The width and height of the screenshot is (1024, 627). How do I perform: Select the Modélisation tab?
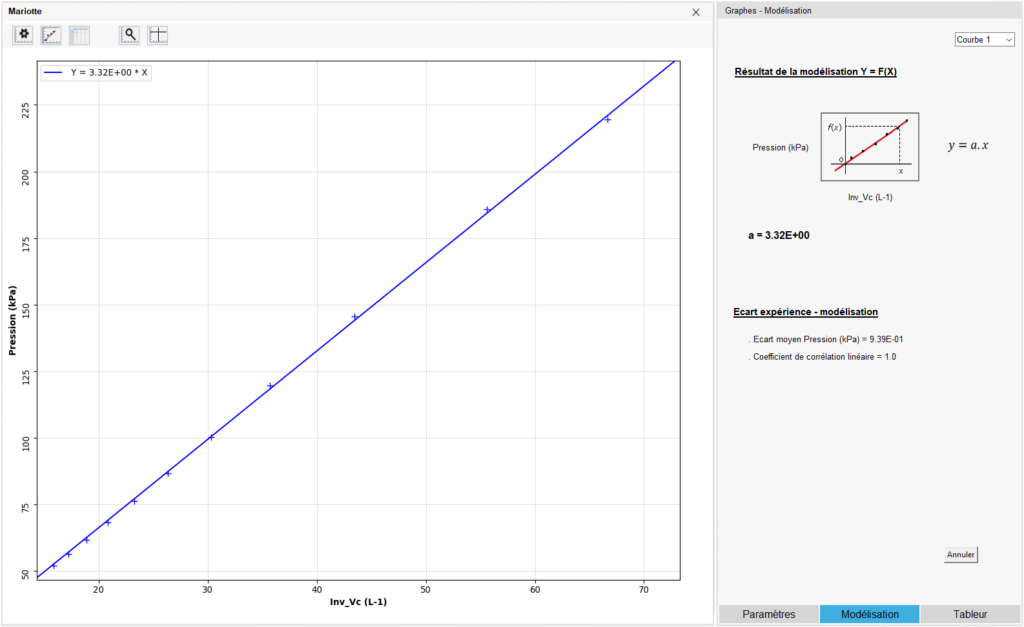point(869,614)
